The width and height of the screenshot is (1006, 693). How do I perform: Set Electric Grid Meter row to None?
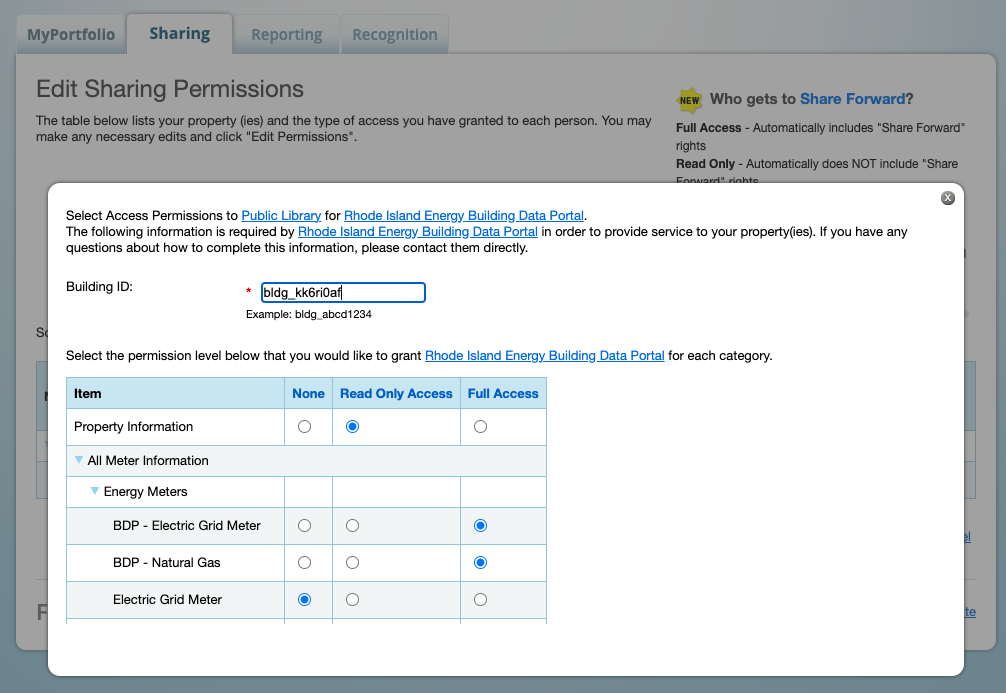(x=305, y=599)
